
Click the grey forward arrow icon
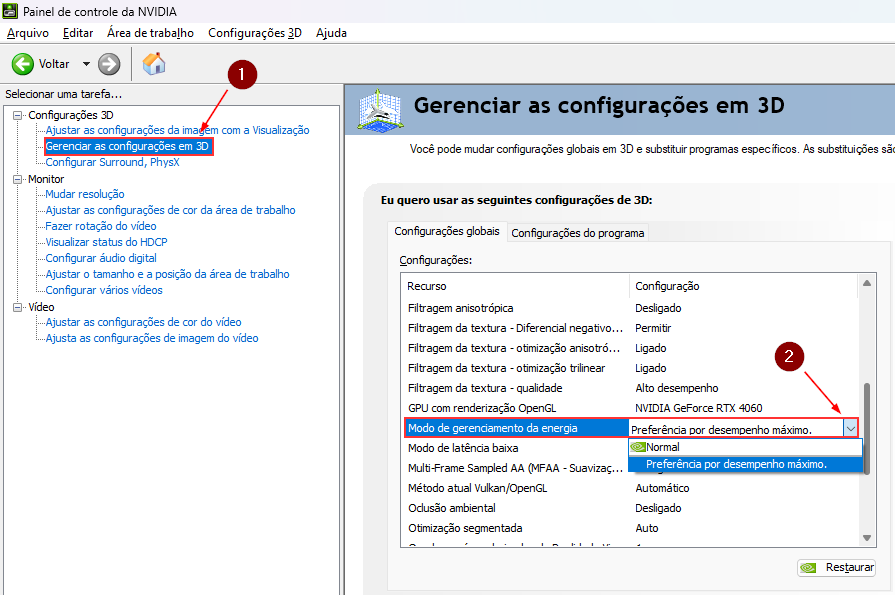tap(109, 64)
